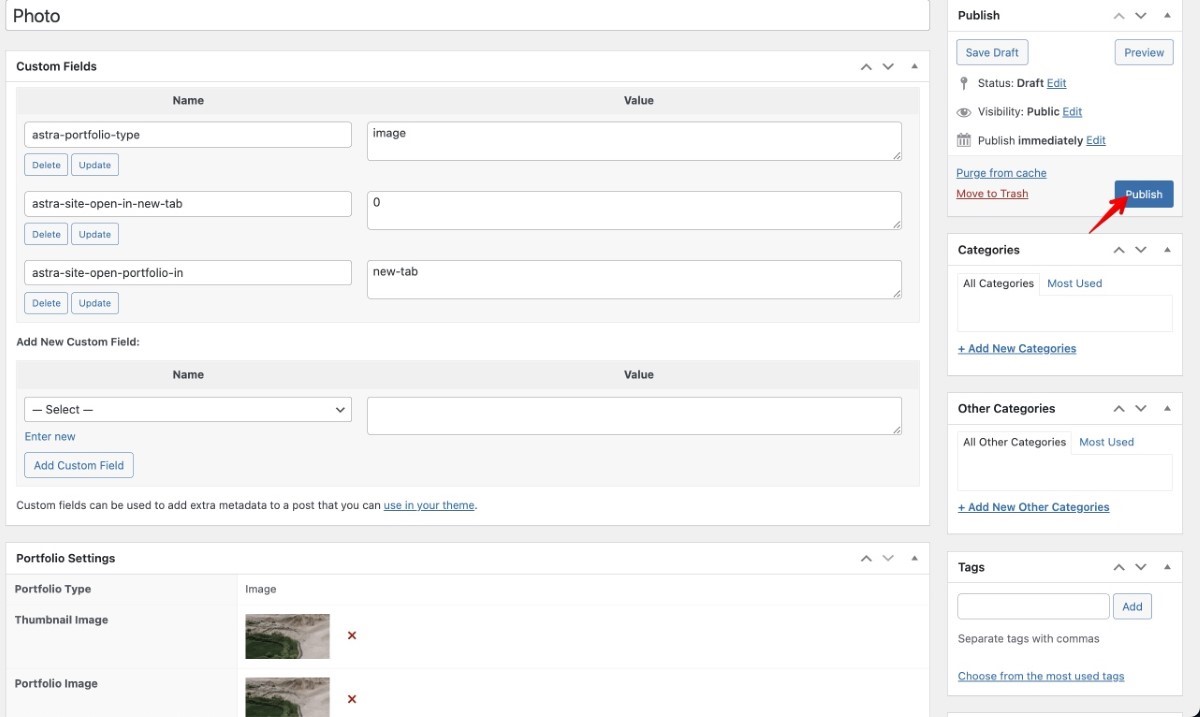The height and width of the screenshot is (717, 1200).
Task: Click the visibility eye icon
Action: point(964,112)
